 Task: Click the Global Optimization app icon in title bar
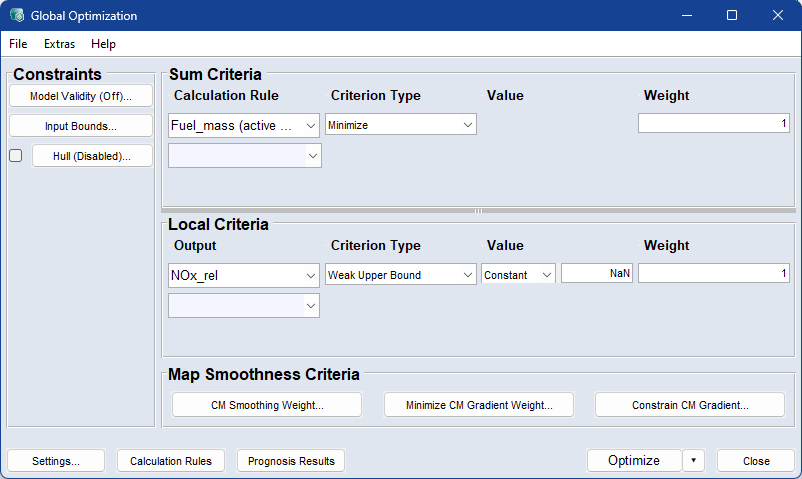(x=17, y=16)
